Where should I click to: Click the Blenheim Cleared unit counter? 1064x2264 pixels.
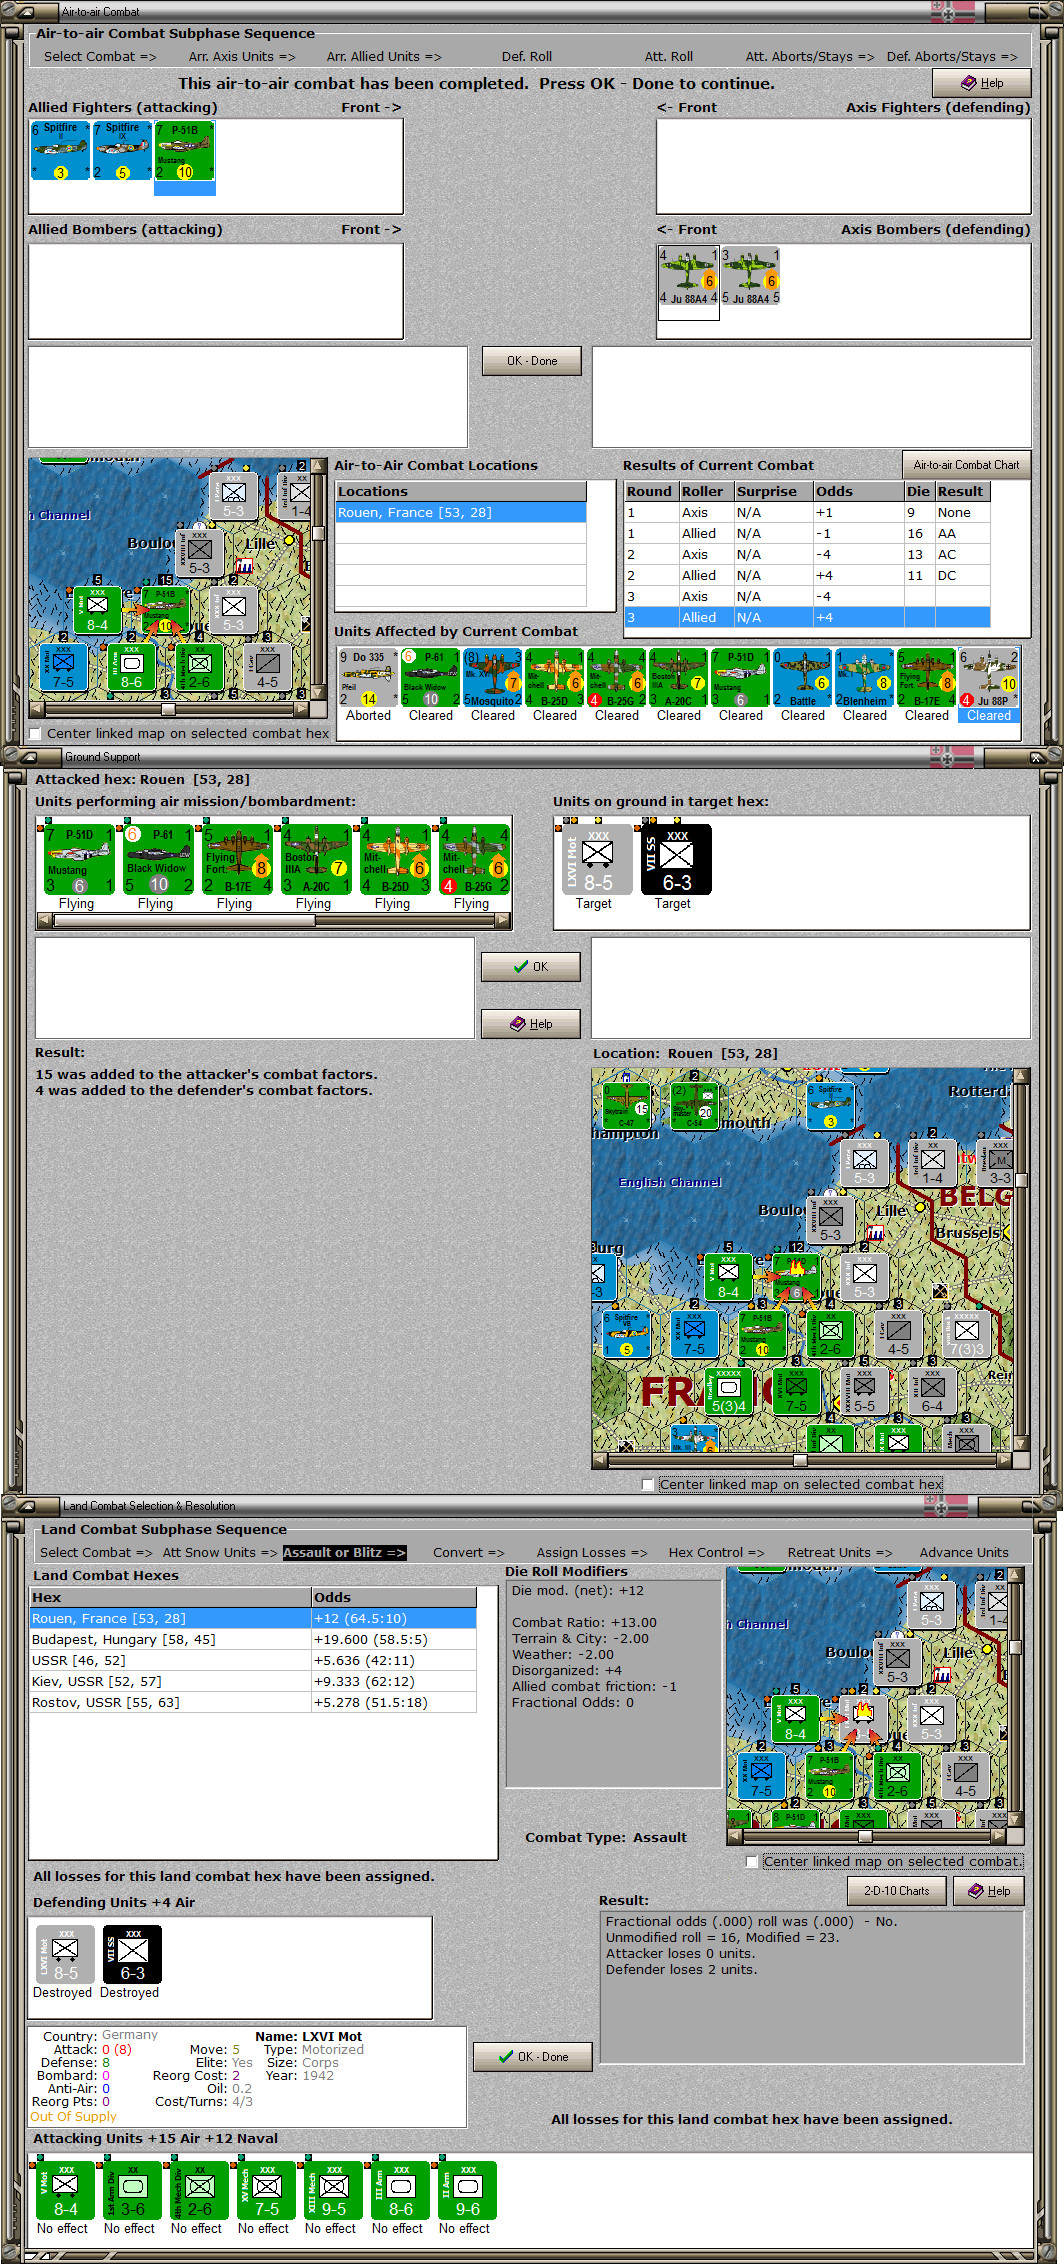tap(864, 678)
